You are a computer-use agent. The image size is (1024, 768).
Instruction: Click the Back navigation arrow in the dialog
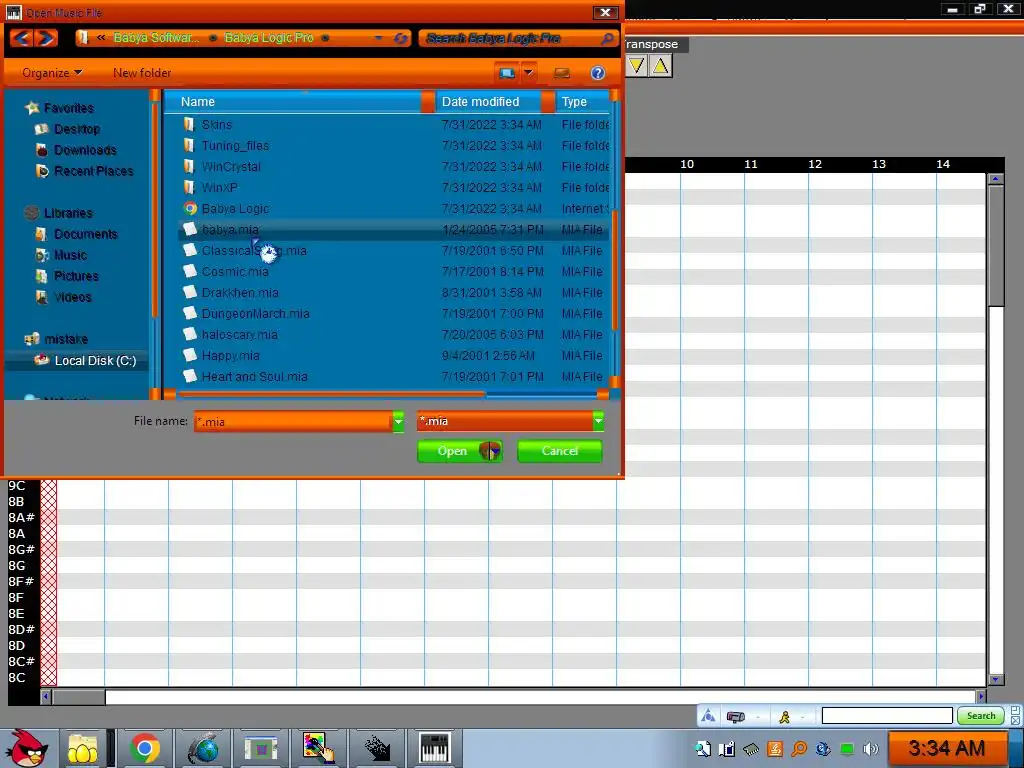[x=22, y=38]
